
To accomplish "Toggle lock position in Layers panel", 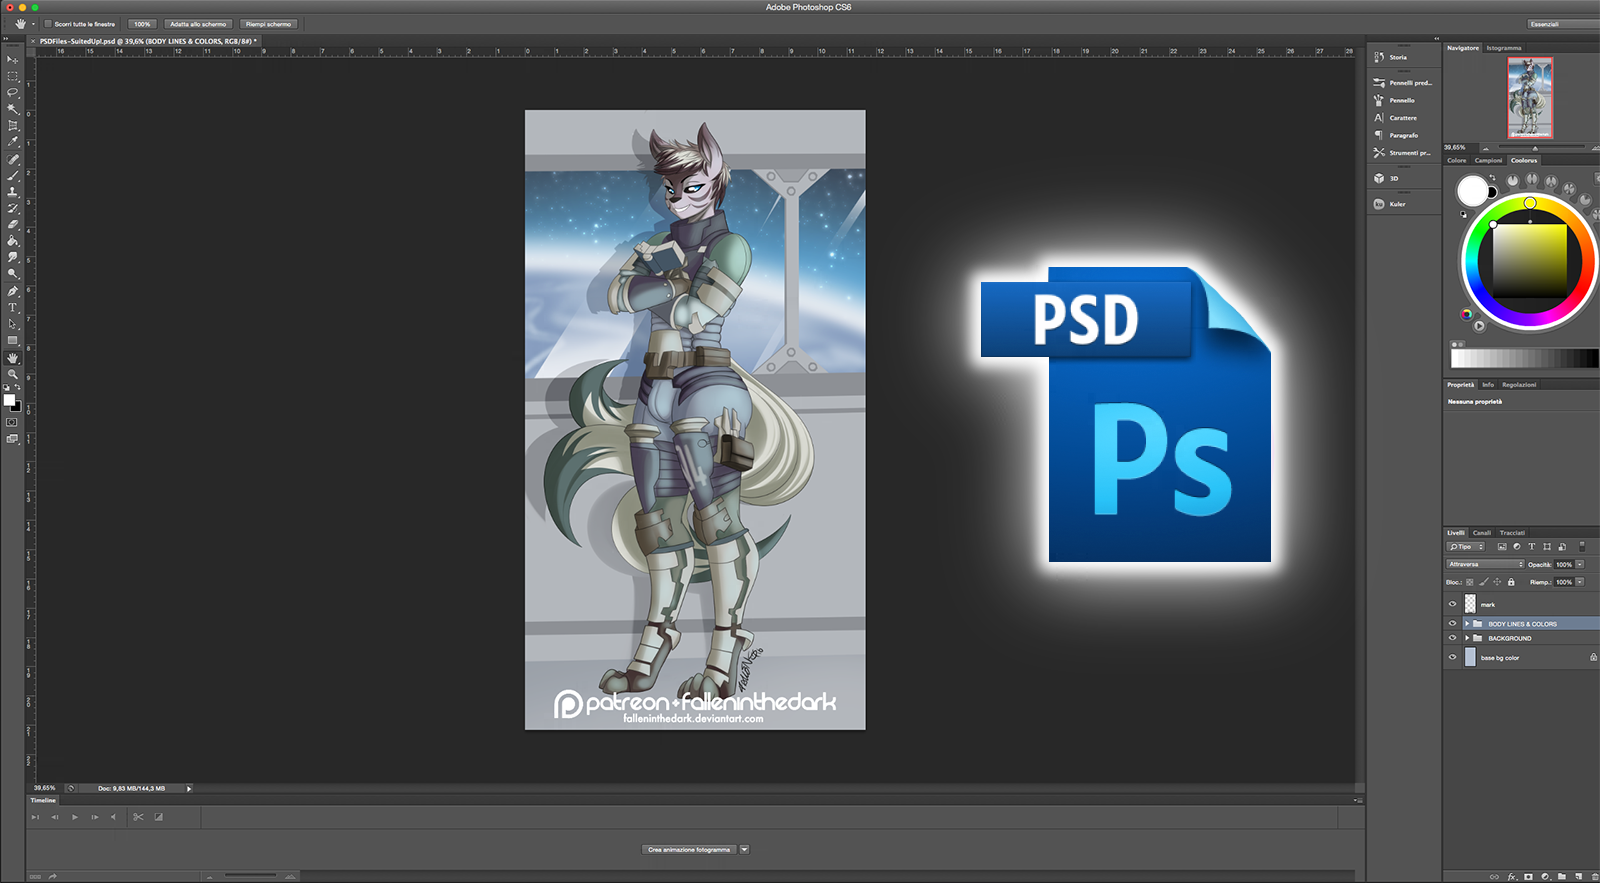I will point(1497,582).
